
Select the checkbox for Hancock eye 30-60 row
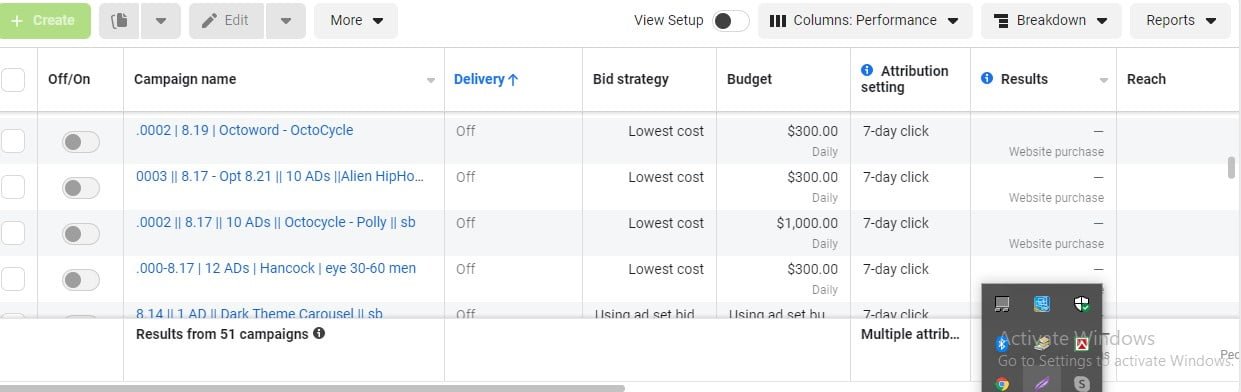point(12,279)
